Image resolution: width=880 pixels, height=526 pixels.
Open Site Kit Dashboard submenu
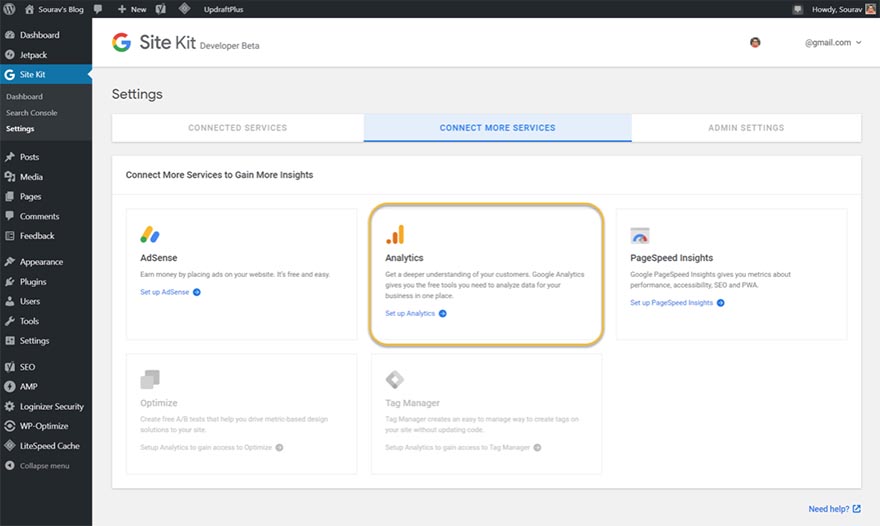(x=24, y=97)
